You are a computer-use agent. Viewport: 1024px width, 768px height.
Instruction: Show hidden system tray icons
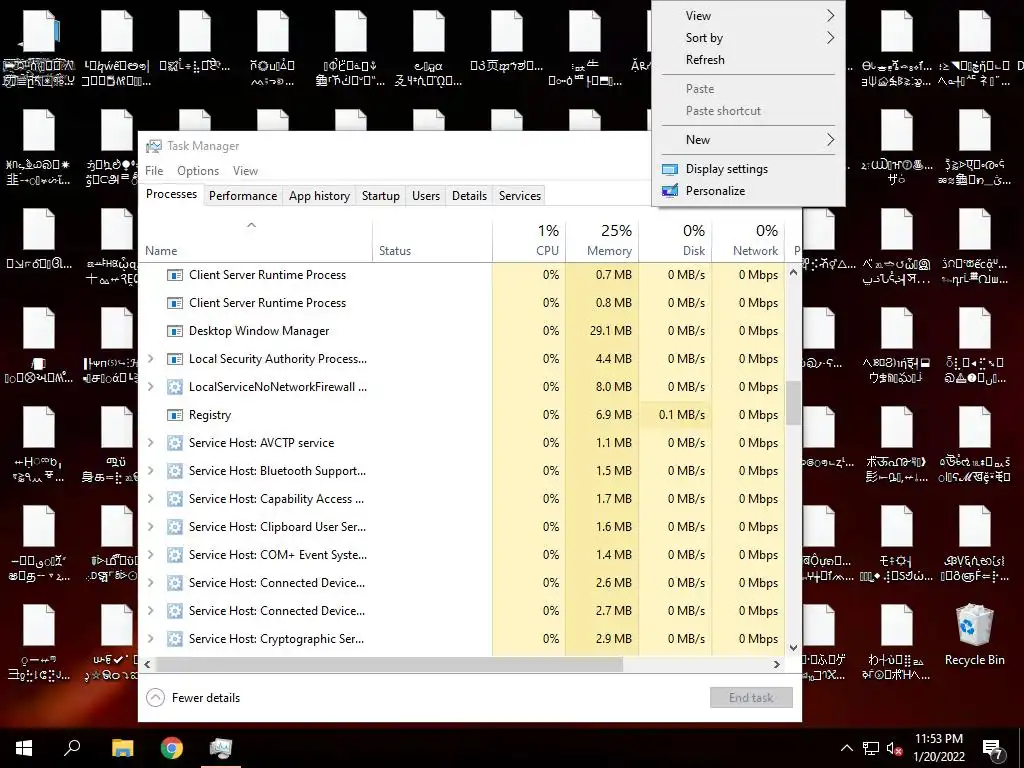846,748
